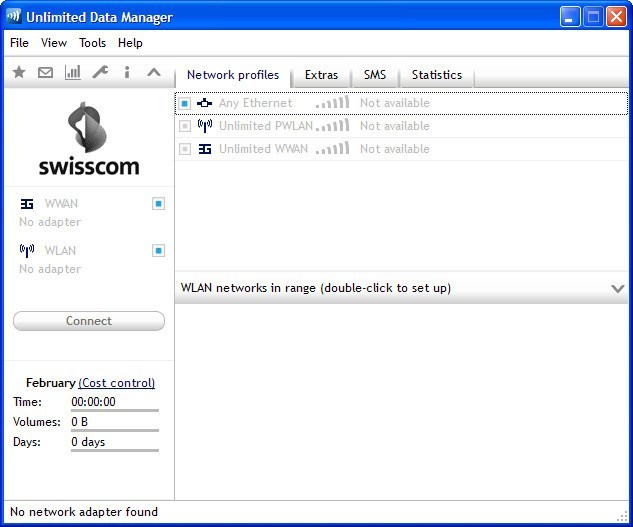633x527 pixels.
Task: Click the Days usage progress bar
Action: (115, 450)
